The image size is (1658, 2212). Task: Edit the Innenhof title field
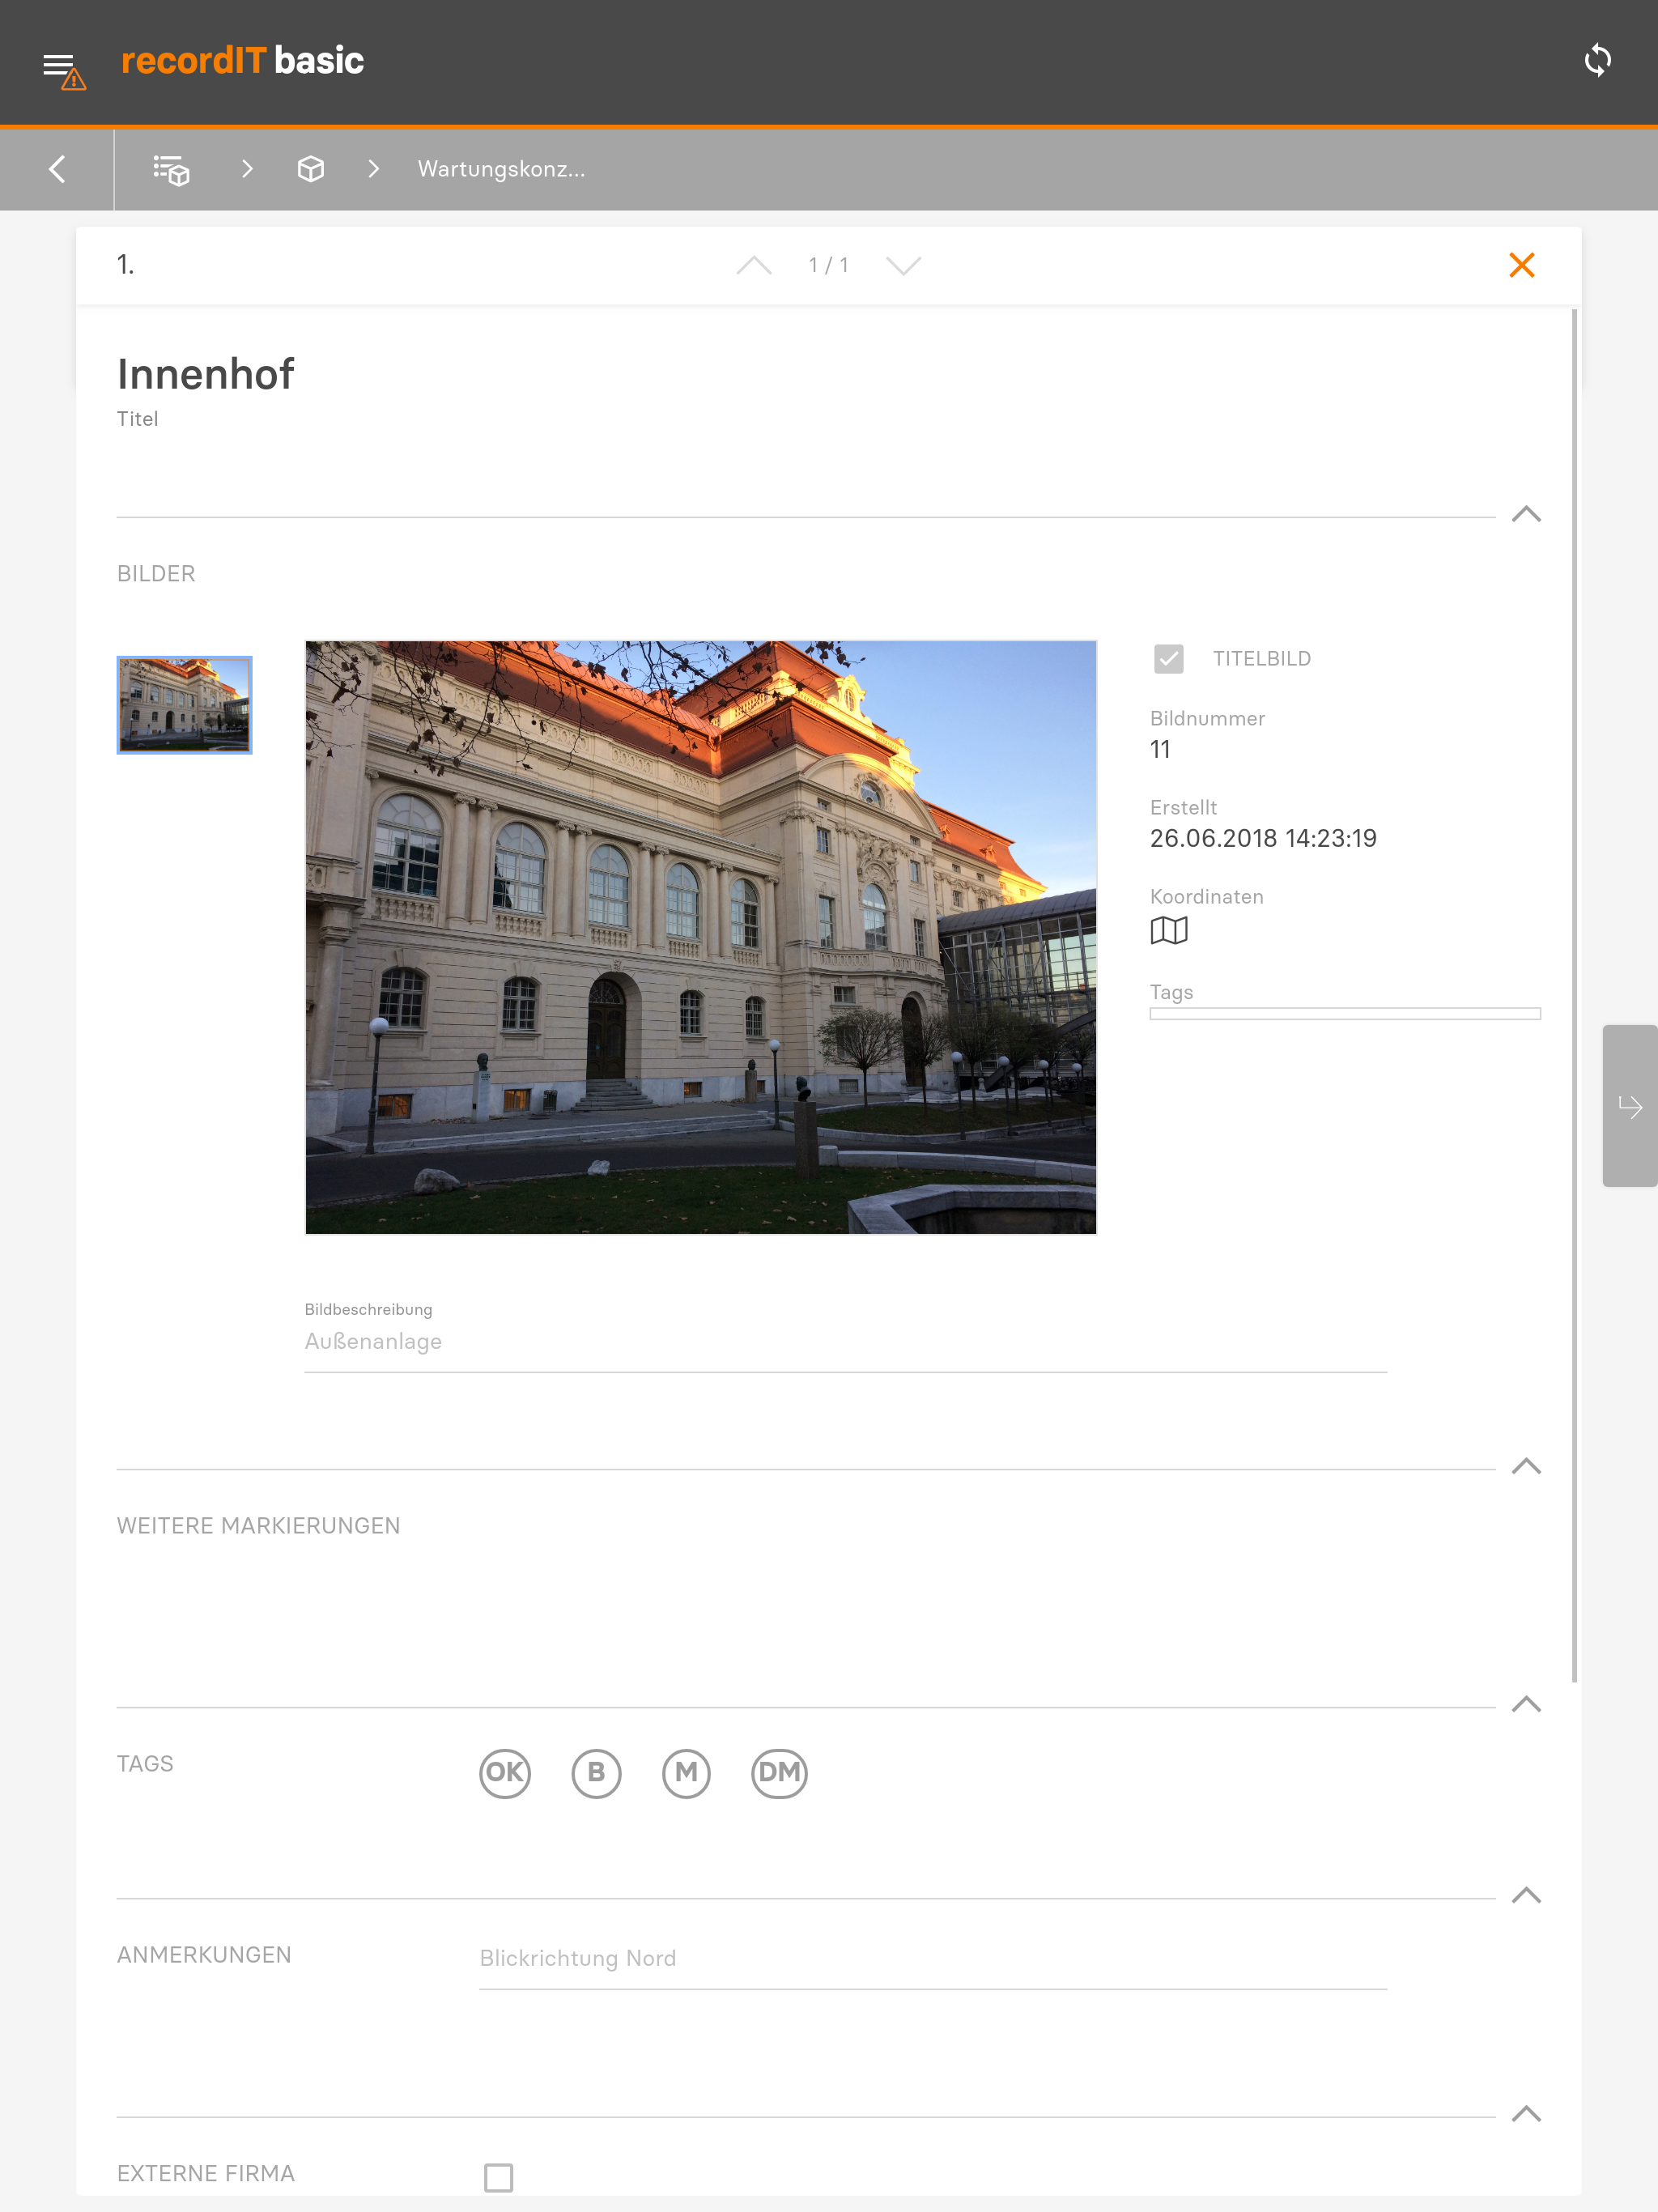[x=205, y=374]
